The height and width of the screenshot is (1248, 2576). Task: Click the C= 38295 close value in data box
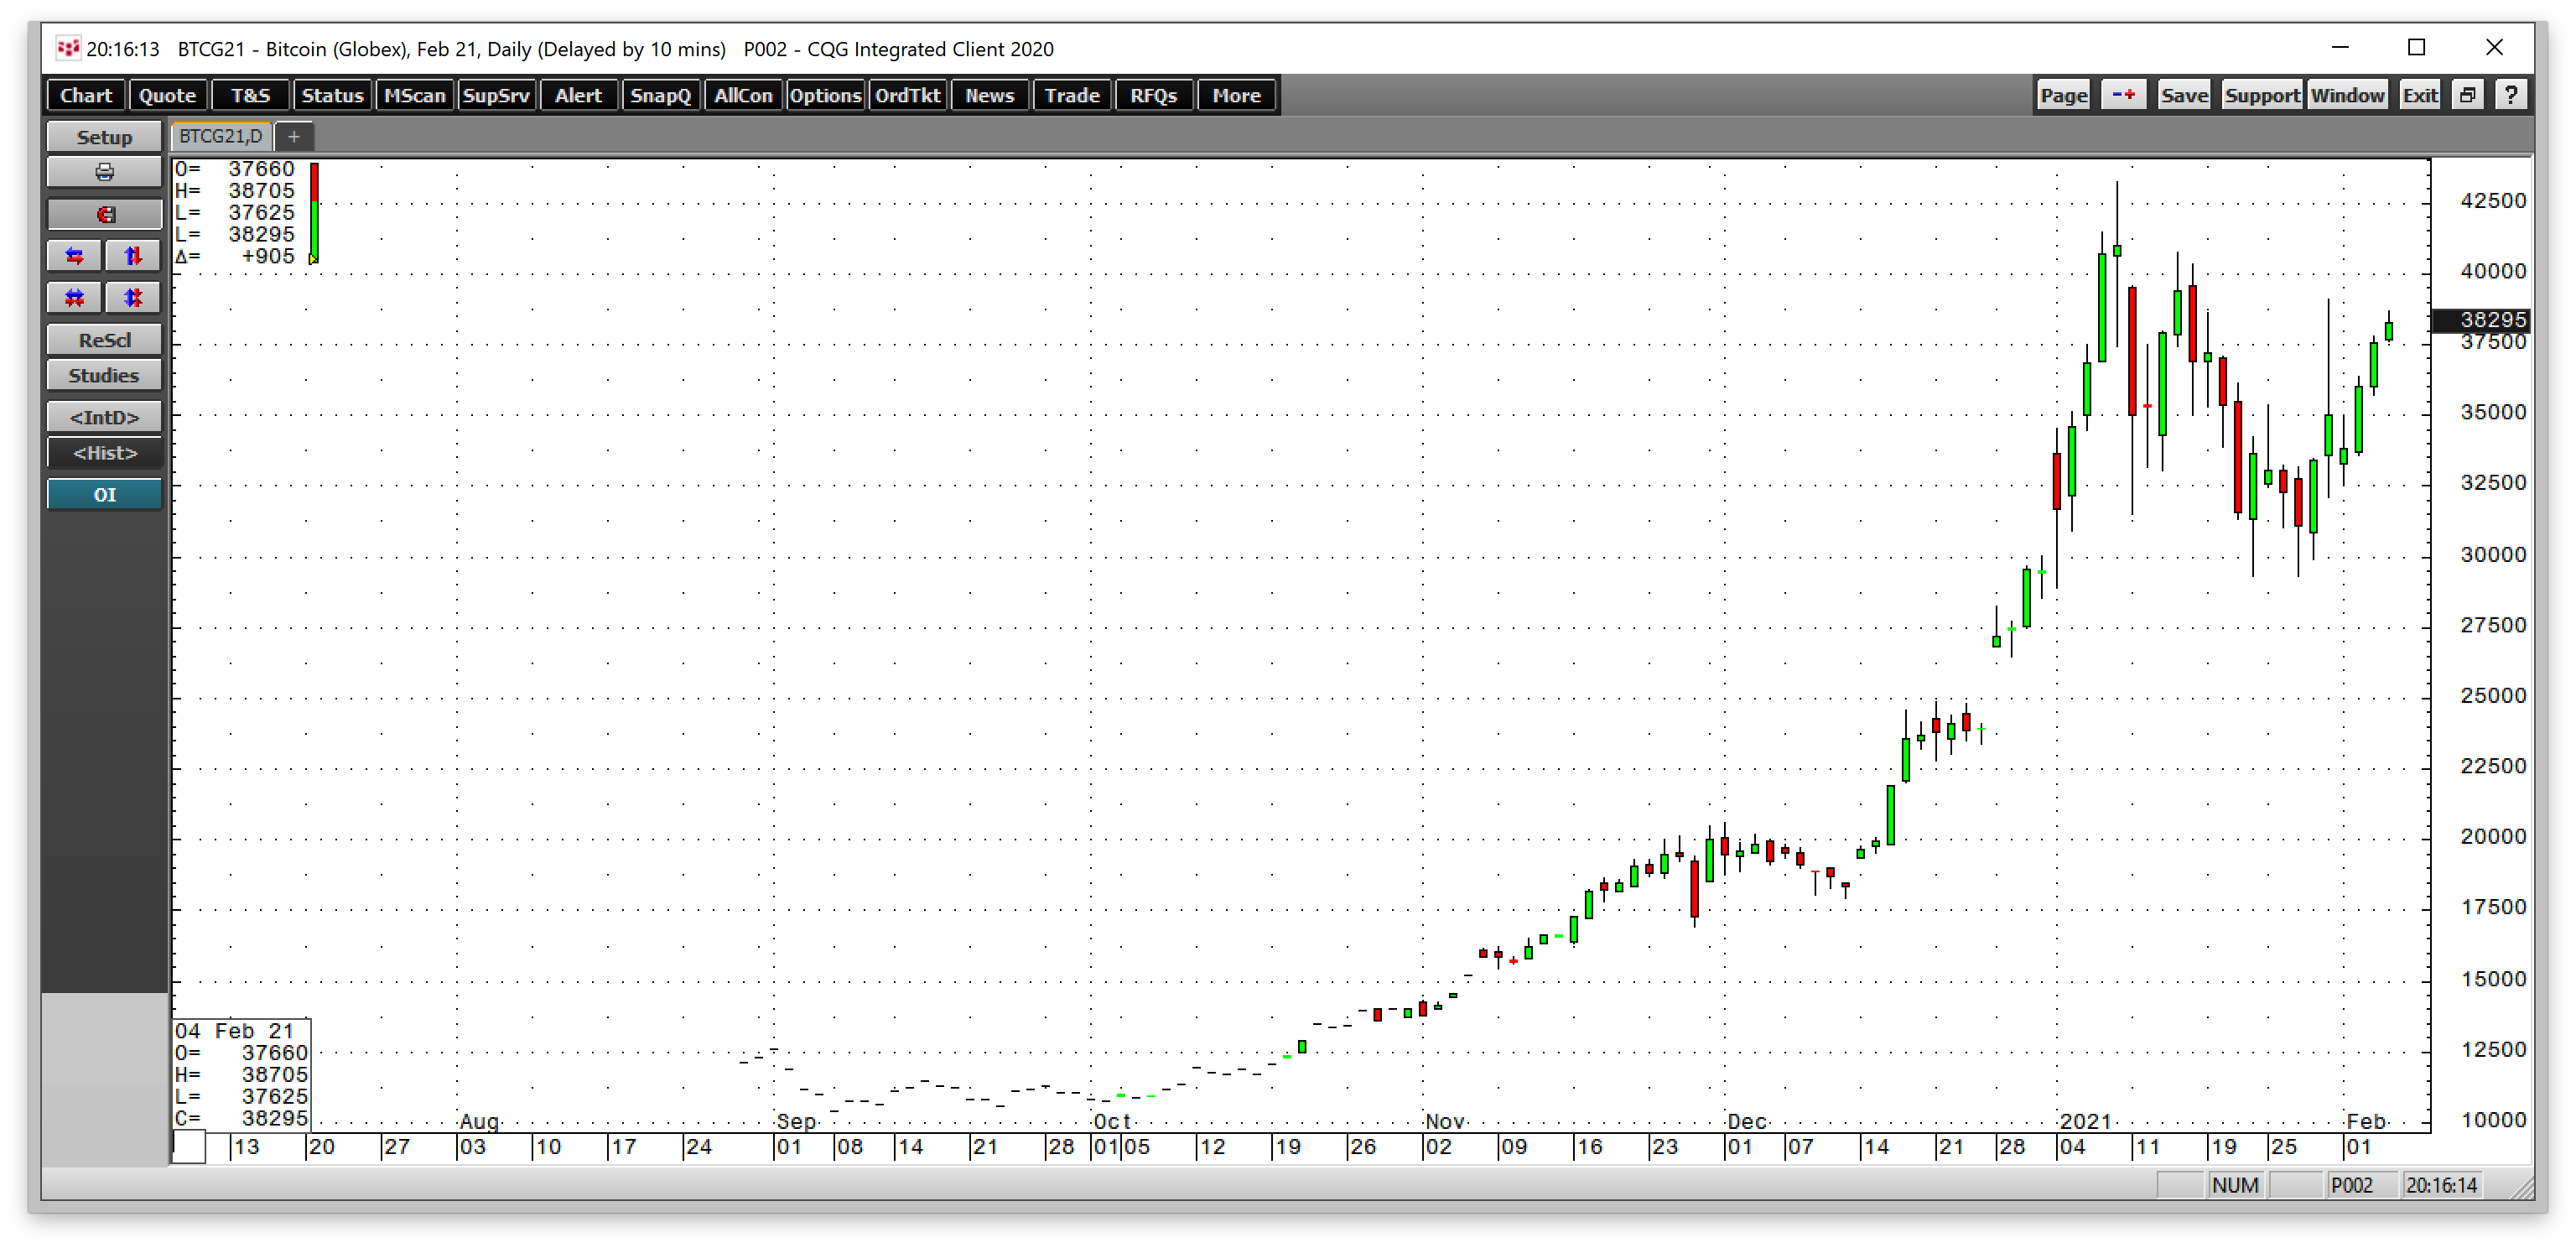[241, 1118]
